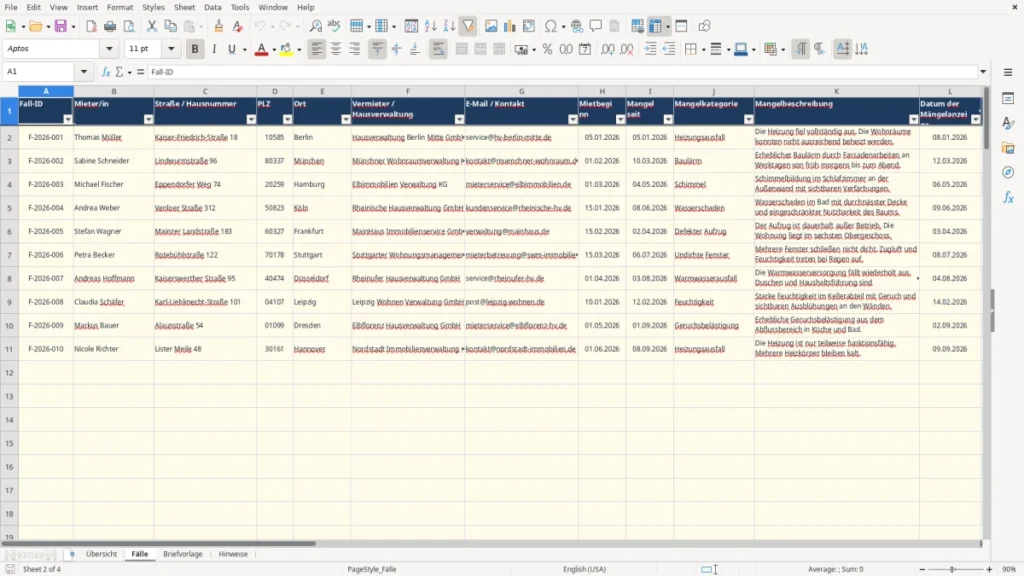This screenshot has width=1024, height=576.
Task: Open the Sheet menu
Action: pos(184,7)
